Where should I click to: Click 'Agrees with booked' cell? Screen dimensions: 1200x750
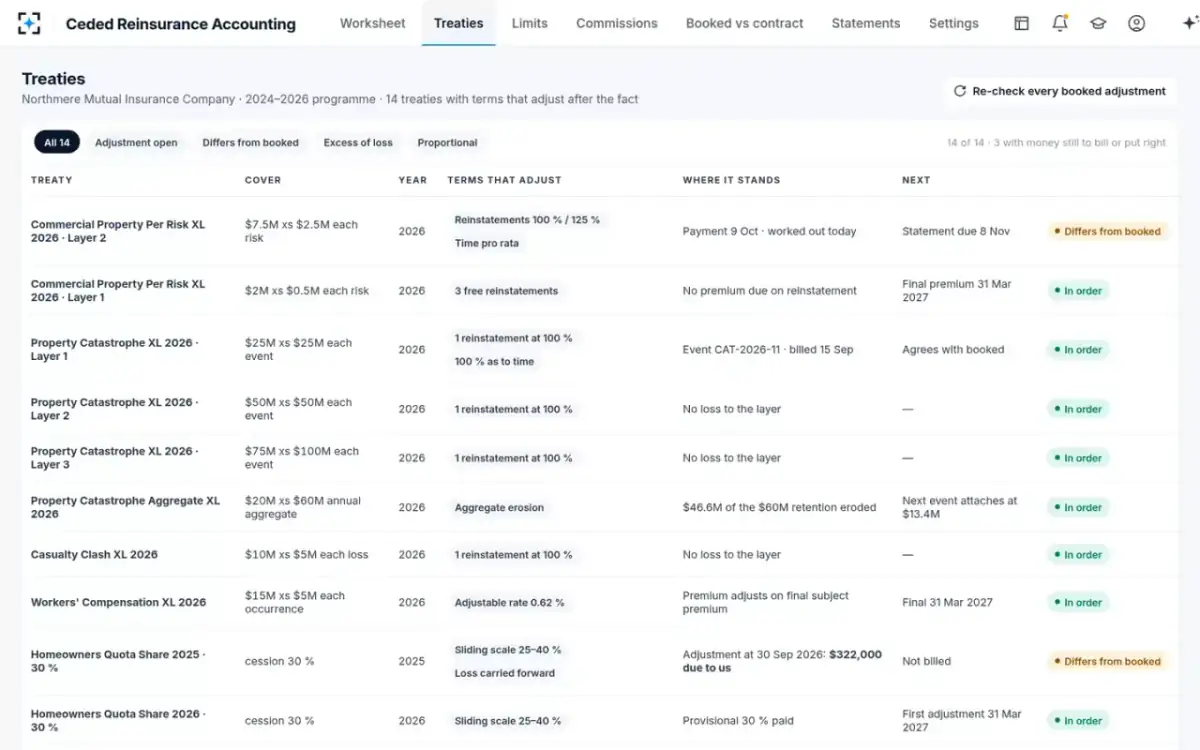(x=953, y=350)
